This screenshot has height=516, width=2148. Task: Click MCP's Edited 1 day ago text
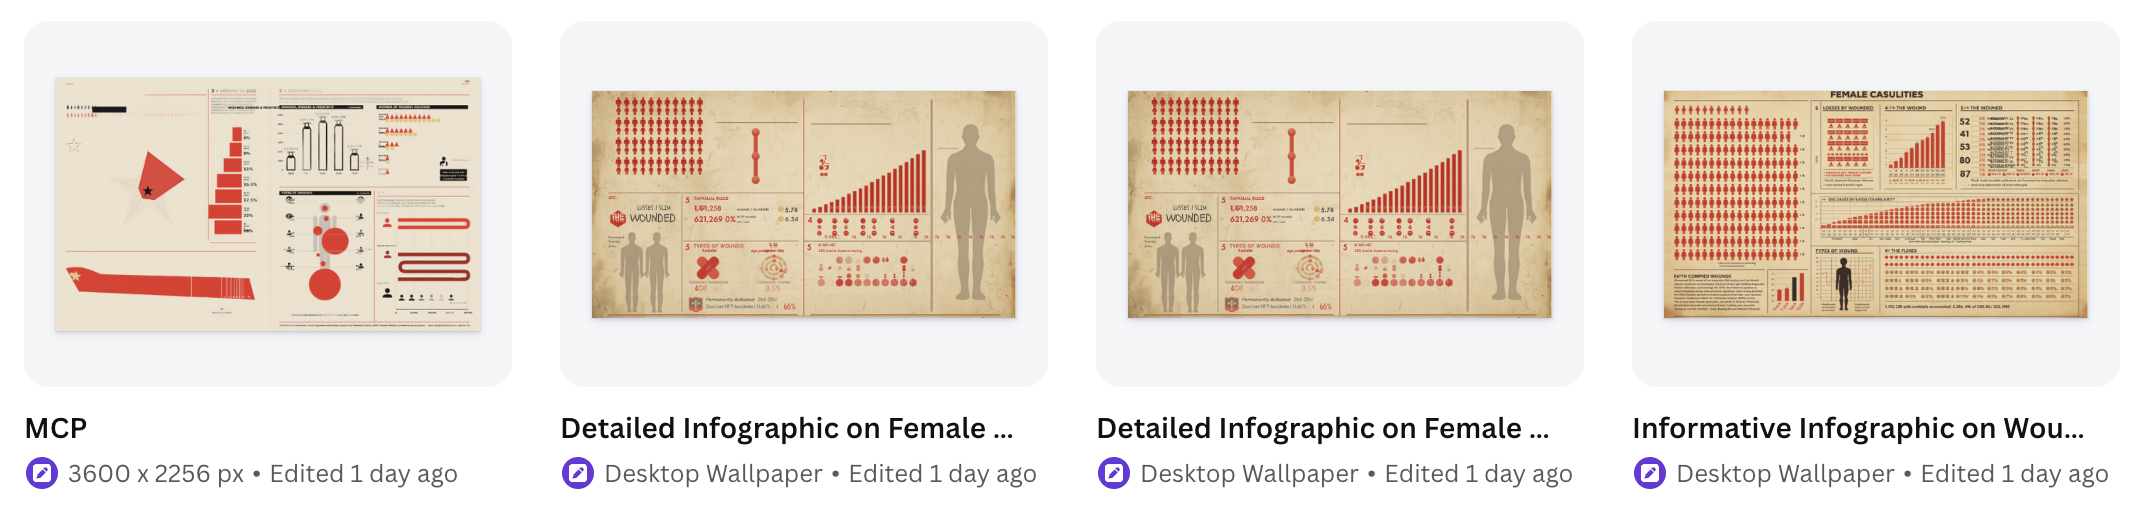click(364, 474)
